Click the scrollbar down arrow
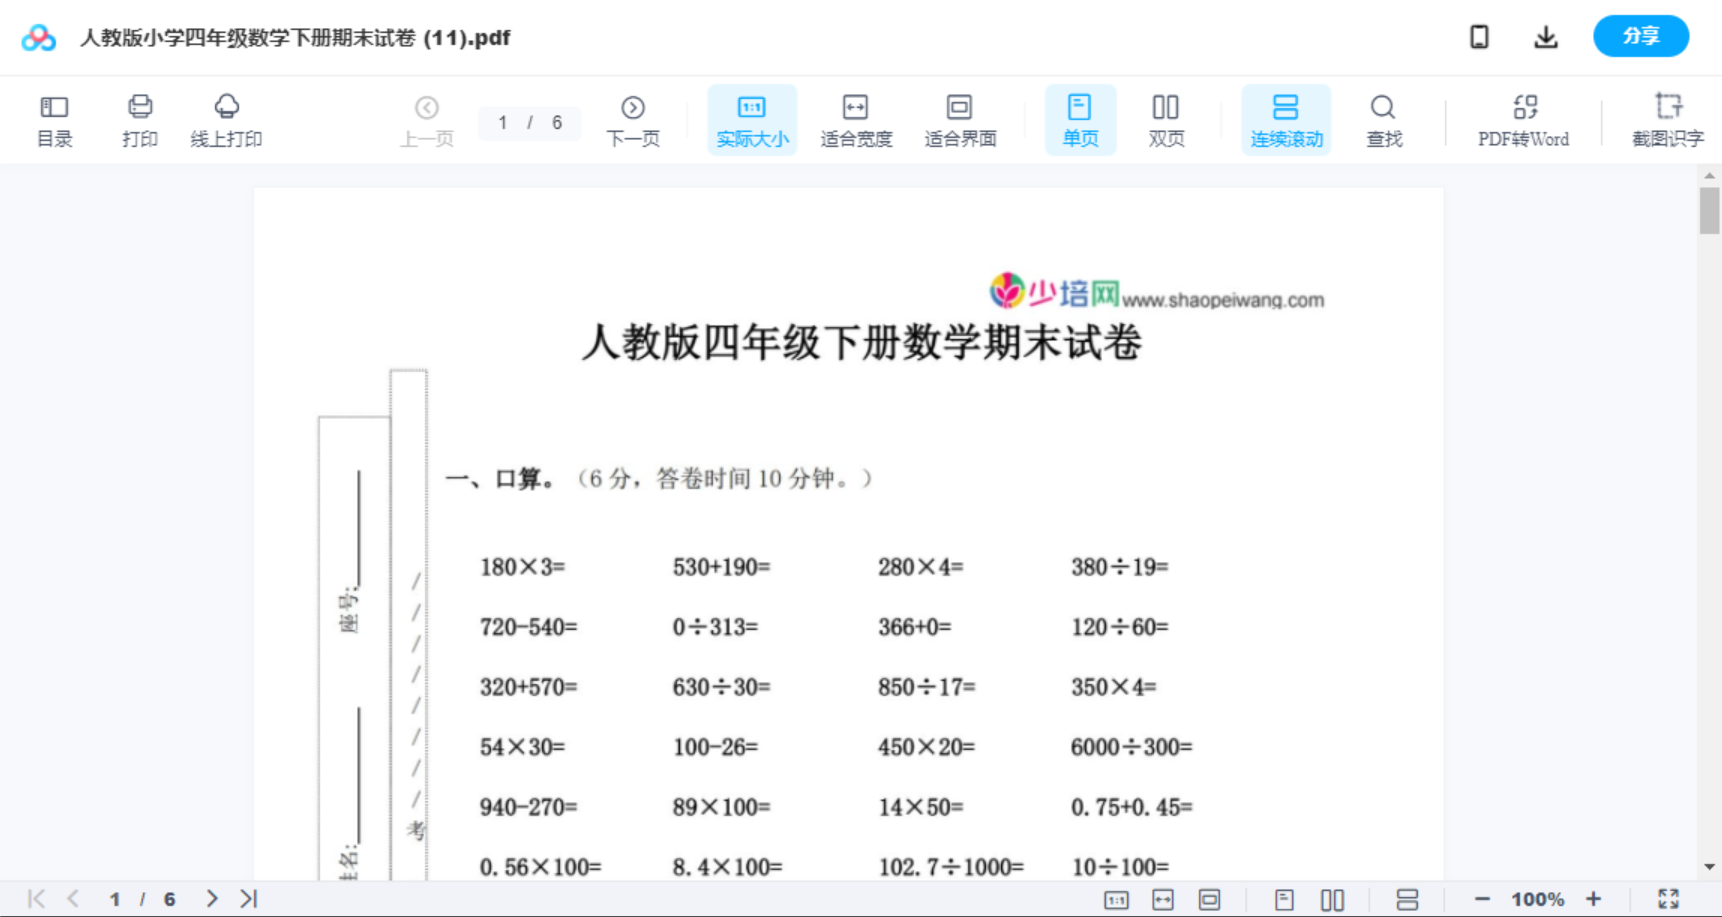The image size is (1722, 917). coord(1708,868)
